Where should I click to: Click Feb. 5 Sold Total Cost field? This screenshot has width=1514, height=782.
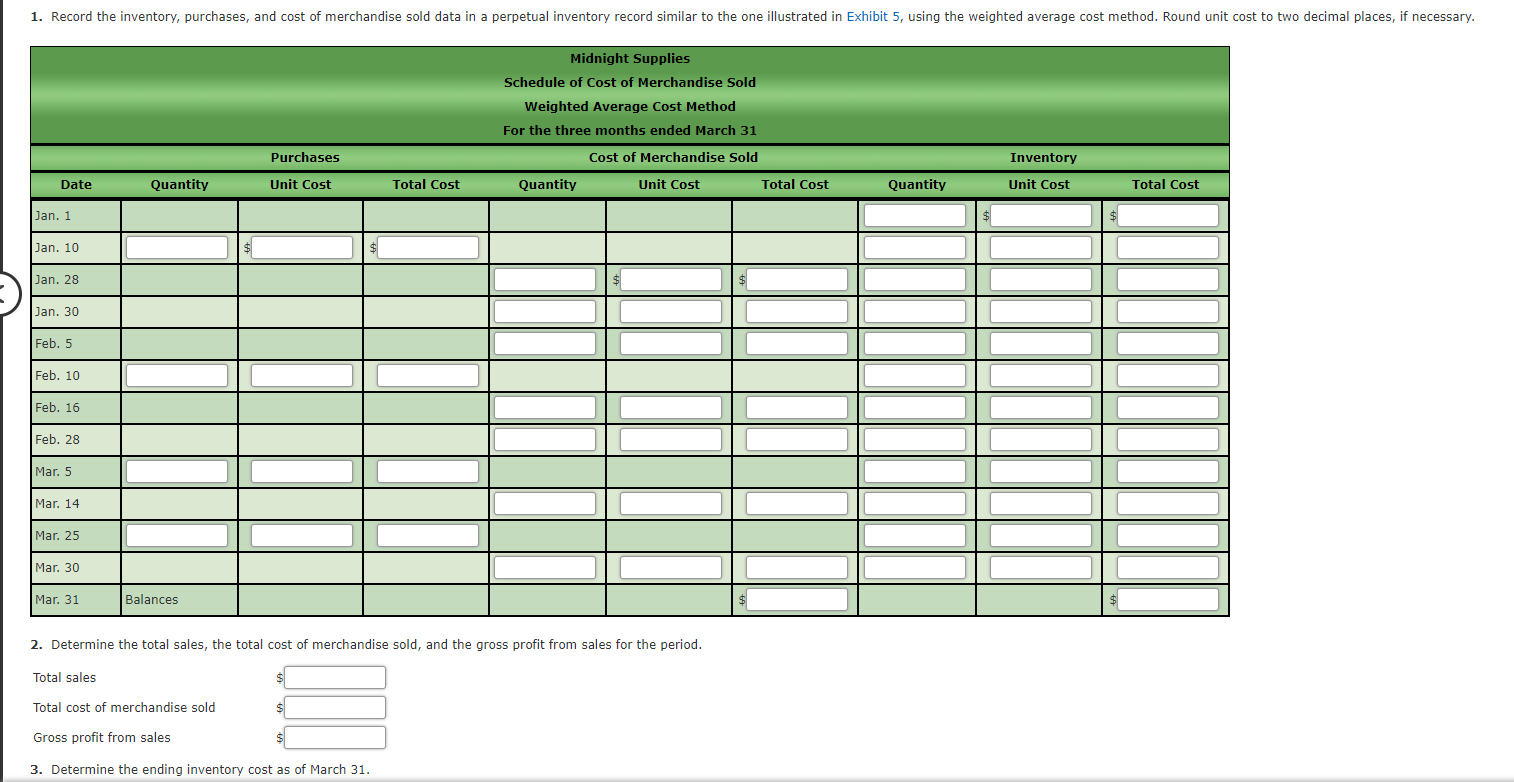[x=797, y=343]
